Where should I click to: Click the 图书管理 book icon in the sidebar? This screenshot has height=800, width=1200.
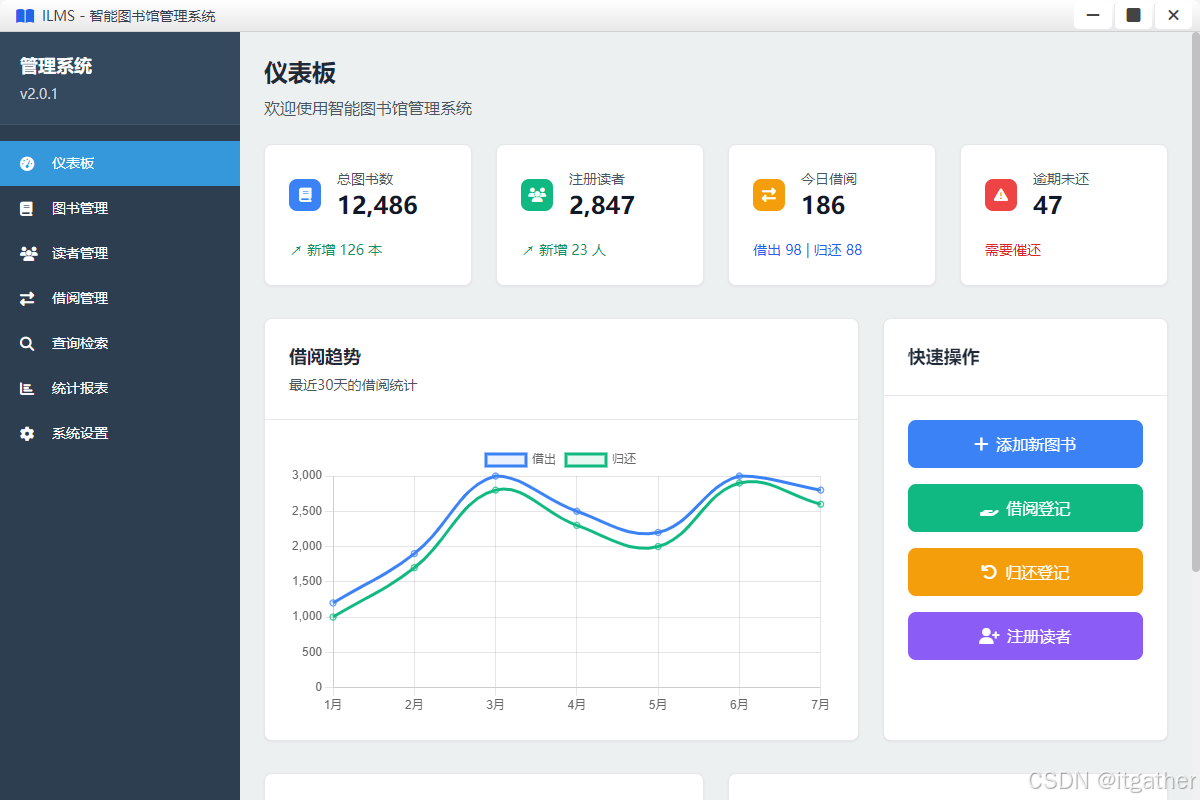(26, 208)
